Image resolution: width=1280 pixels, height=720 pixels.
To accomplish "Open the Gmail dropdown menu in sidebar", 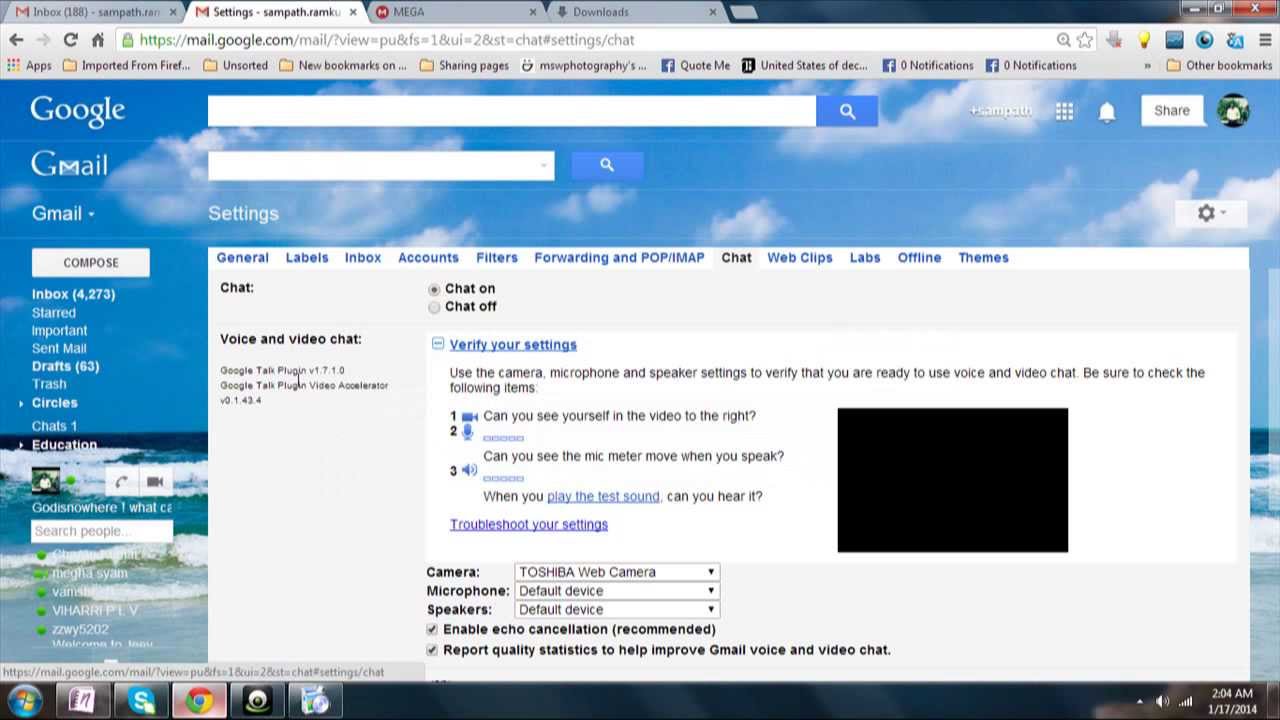I will [x=63, y=213].
